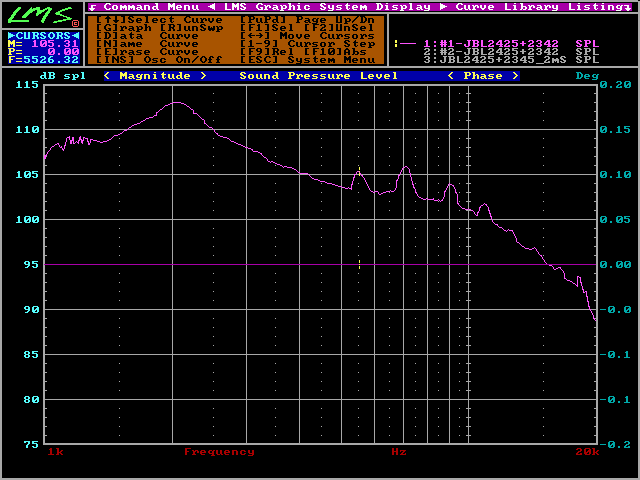
Task: Click the 20k frequency axis label
Action: [587, 451]
